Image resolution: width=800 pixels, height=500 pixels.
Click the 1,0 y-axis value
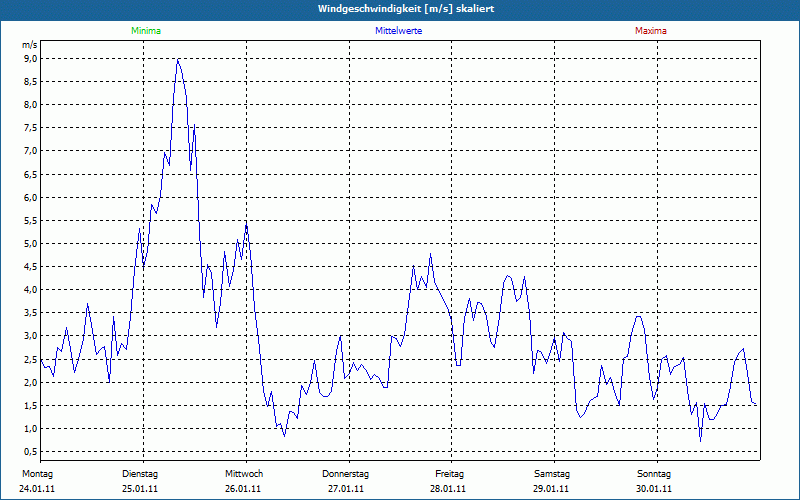tap(31, 429)
